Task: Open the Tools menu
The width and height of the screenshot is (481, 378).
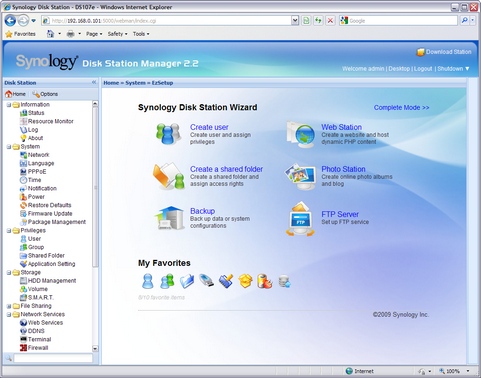Action: click(x=141, y=34)
